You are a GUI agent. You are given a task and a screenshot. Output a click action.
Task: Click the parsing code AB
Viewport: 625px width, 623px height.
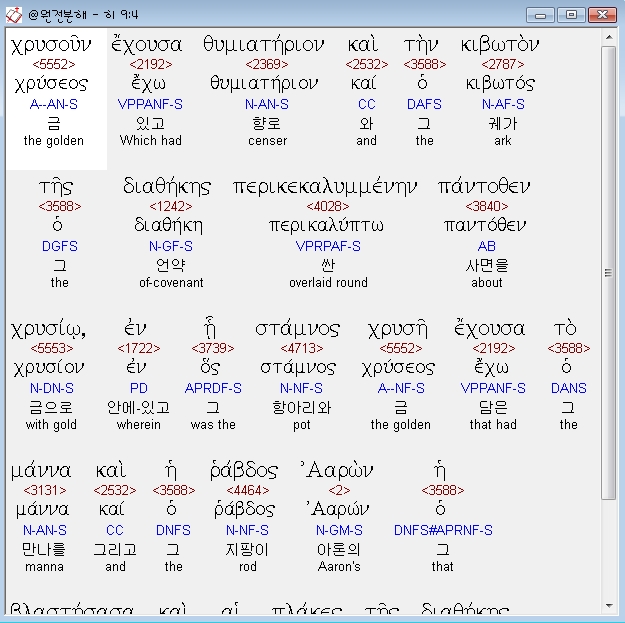click(487, 246)
